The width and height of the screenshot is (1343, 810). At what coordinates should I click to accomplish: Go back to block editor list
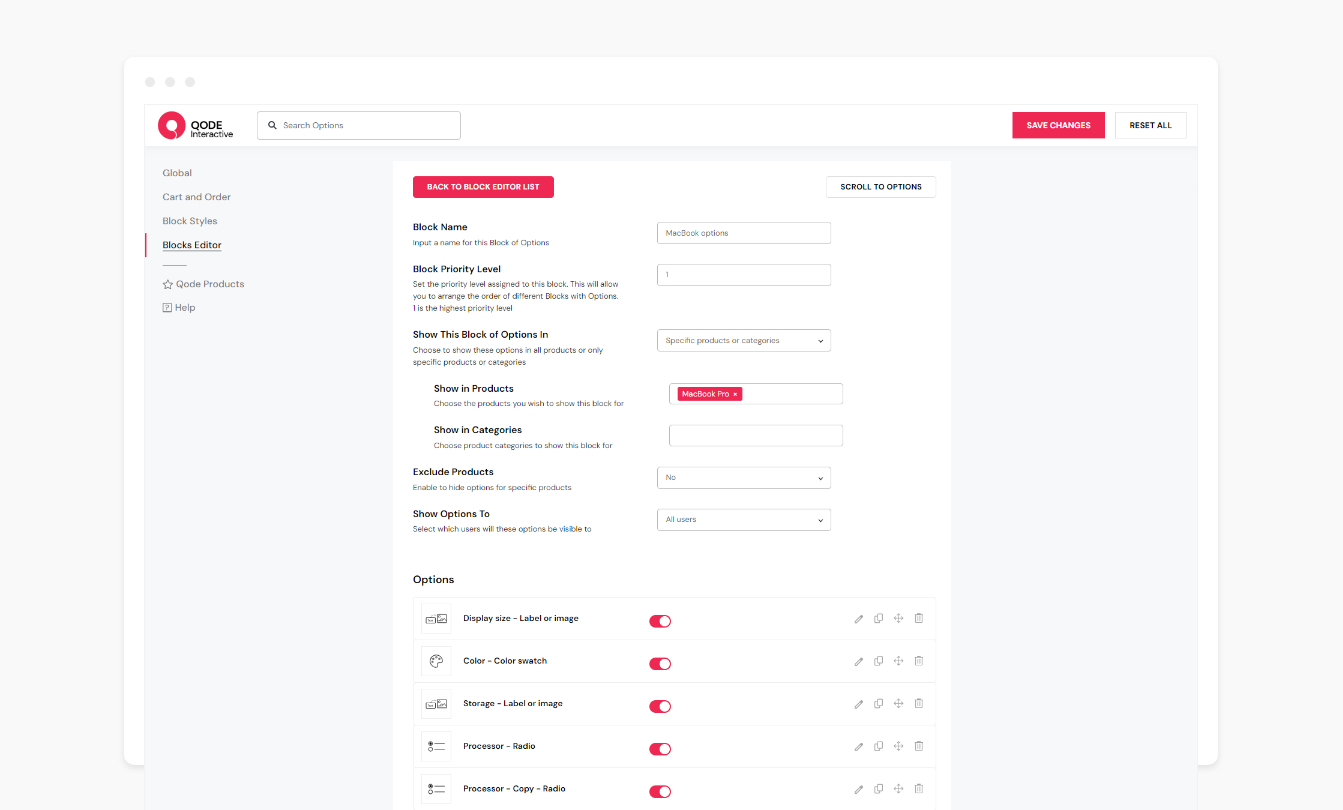pyautogui.click(x=483, y=187)
